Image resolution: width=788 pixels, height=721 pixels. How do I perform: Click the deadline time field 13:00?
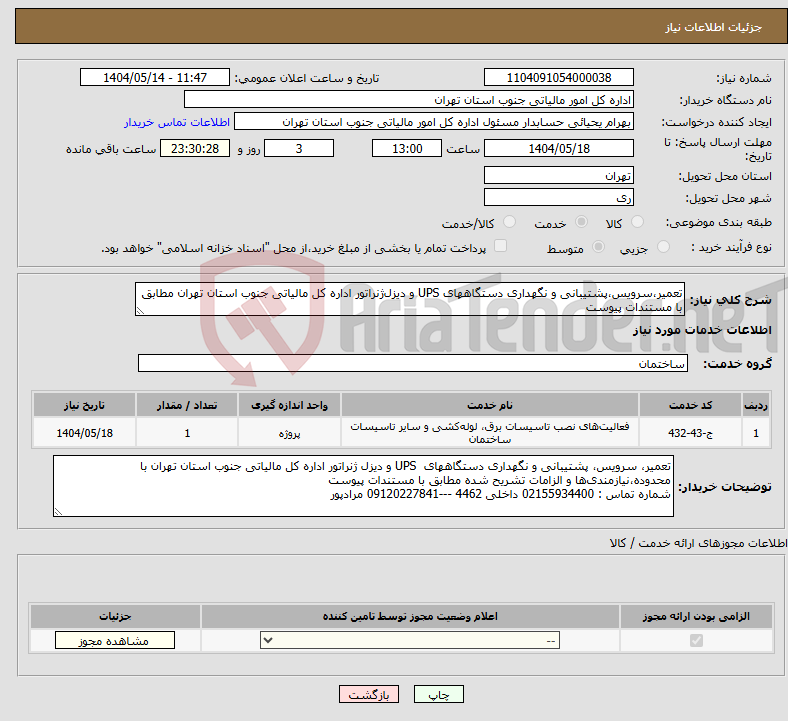coord(407,148)
